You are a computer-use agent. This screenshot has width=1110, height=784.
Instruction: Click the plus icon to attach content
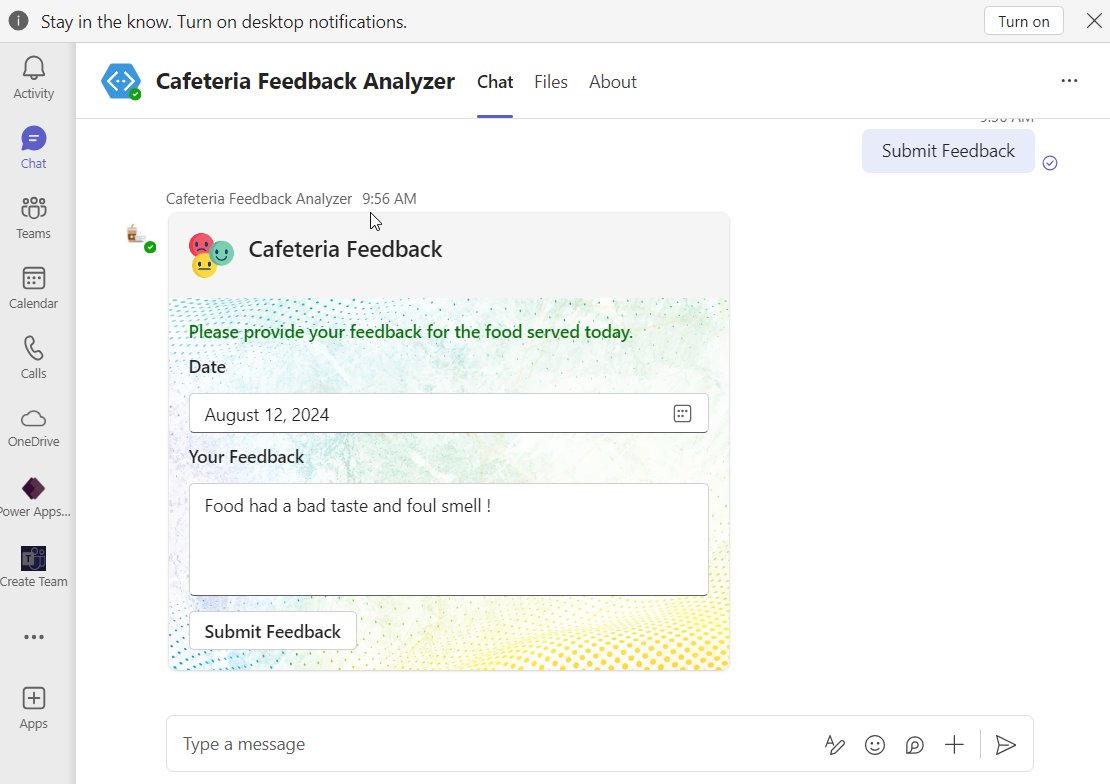point(954,744)
